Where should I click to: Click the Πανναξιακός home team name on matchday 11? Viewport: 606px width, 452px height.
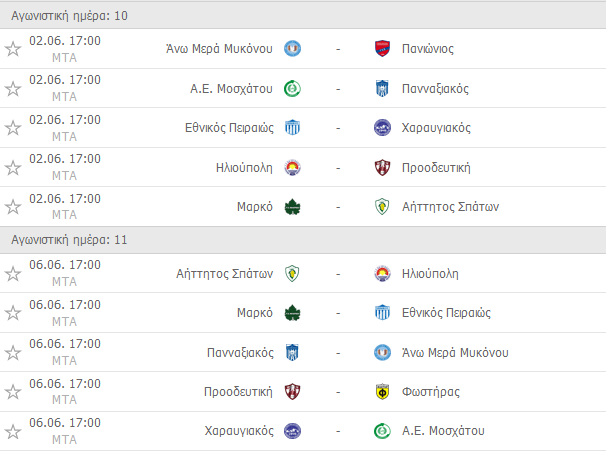pos(238,352)
